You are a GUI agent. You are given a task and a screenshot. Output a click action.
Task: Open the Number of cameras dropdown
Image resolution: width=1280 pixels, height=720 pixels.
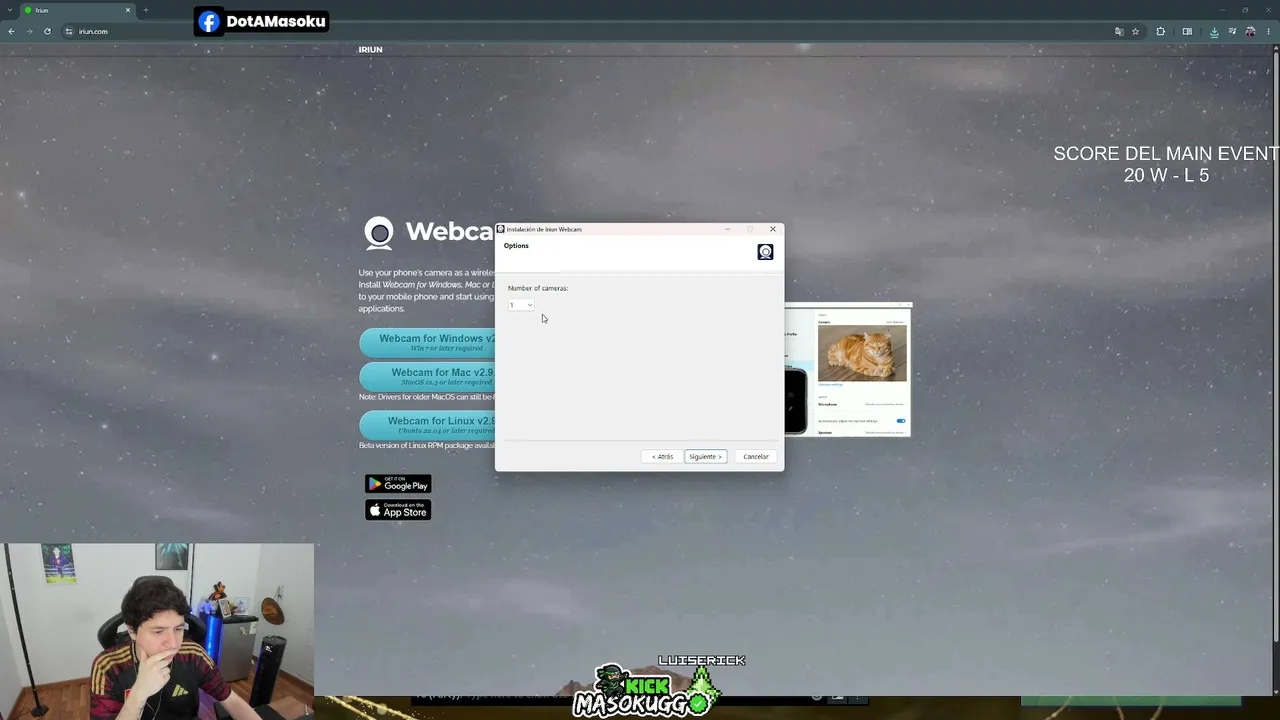click(x=521, y=305)
